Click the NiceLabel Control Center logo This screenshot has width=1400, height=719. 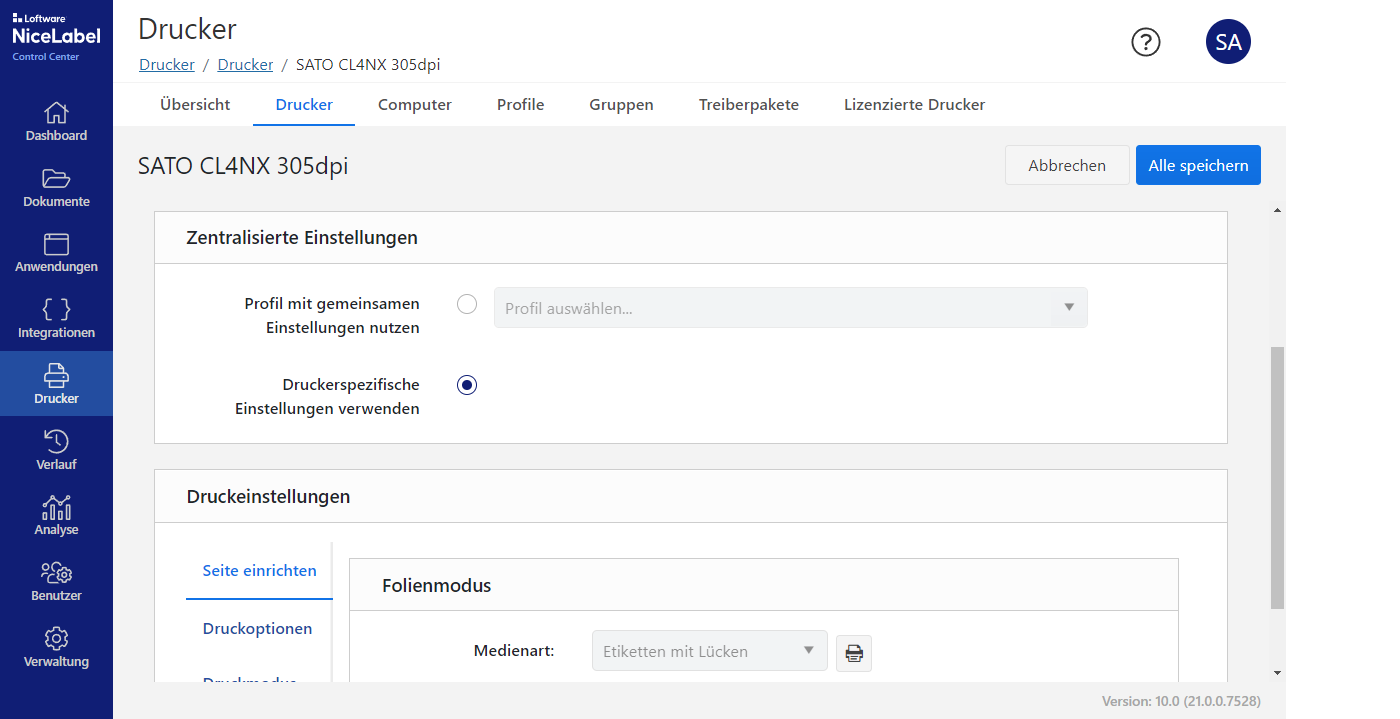pos(56,38)
